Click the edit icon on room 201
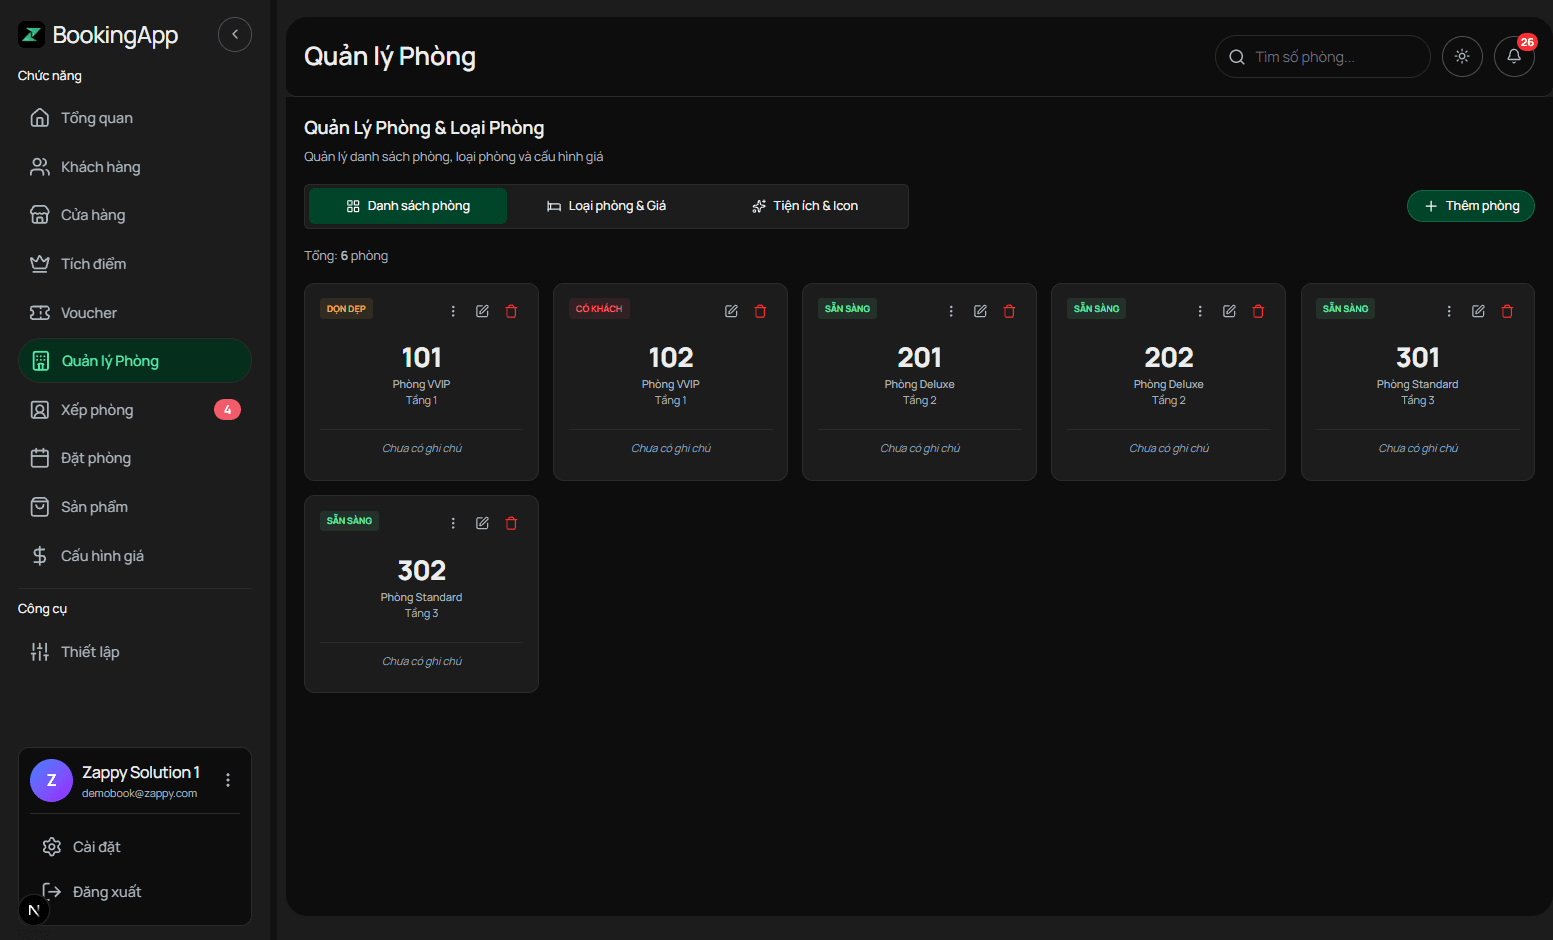 pyautogui.click(x=980, y=311)
